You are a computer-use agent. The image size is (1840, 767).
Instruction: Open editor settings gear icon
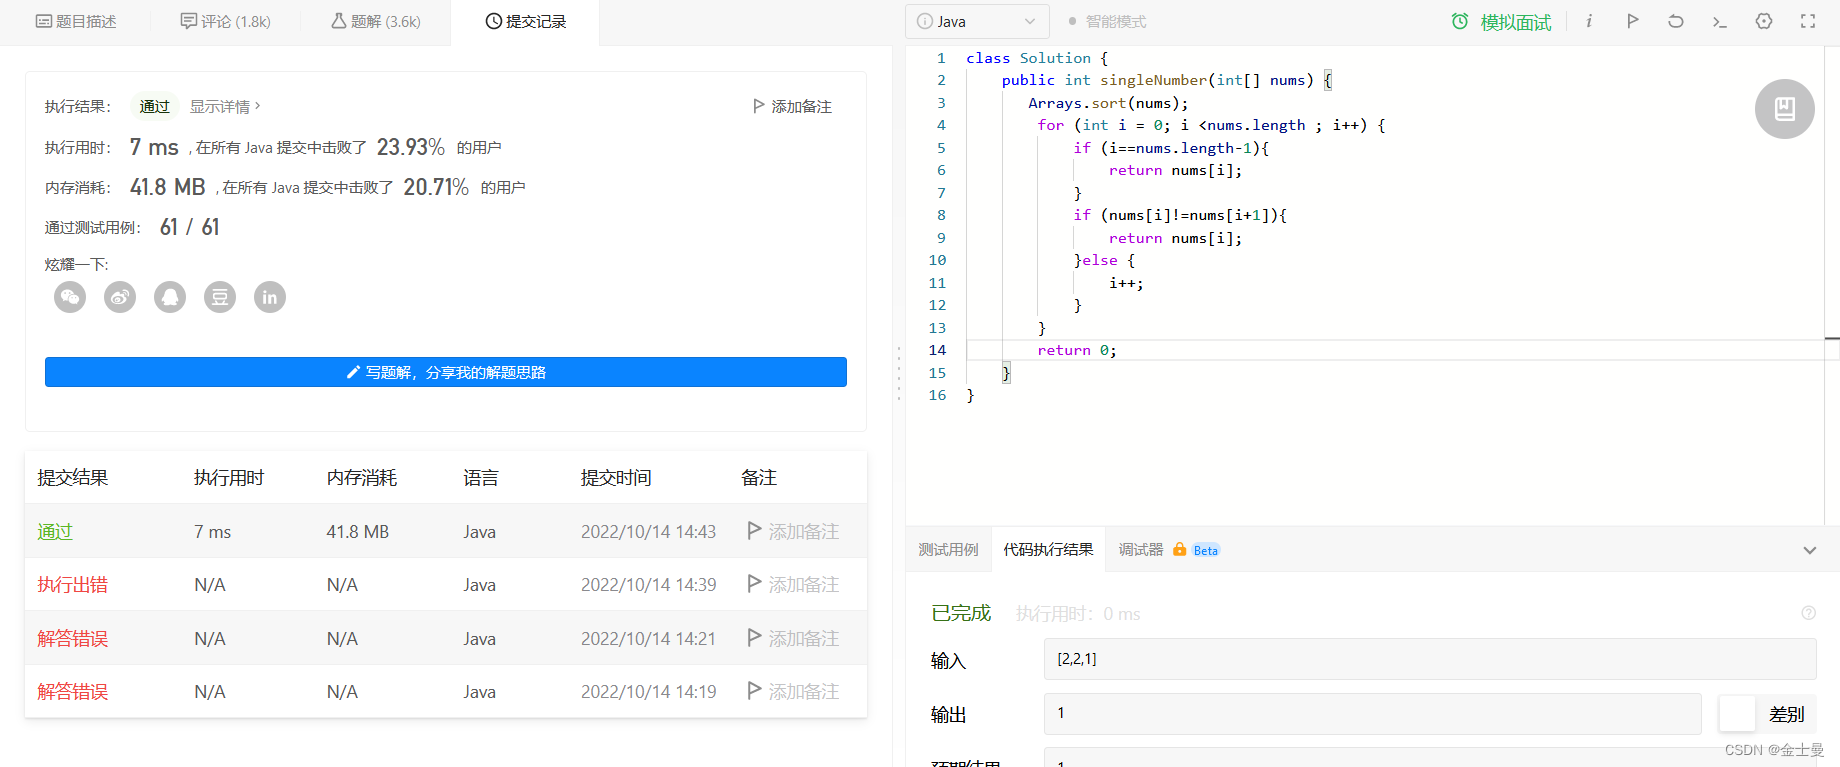click(1764, 21)
